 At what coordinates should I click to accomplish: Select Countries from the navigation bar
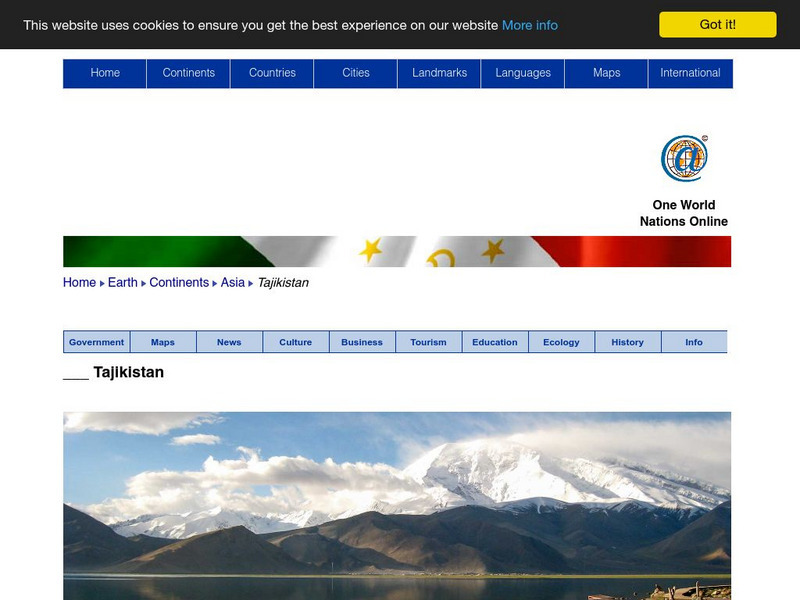tap(273, 72)
